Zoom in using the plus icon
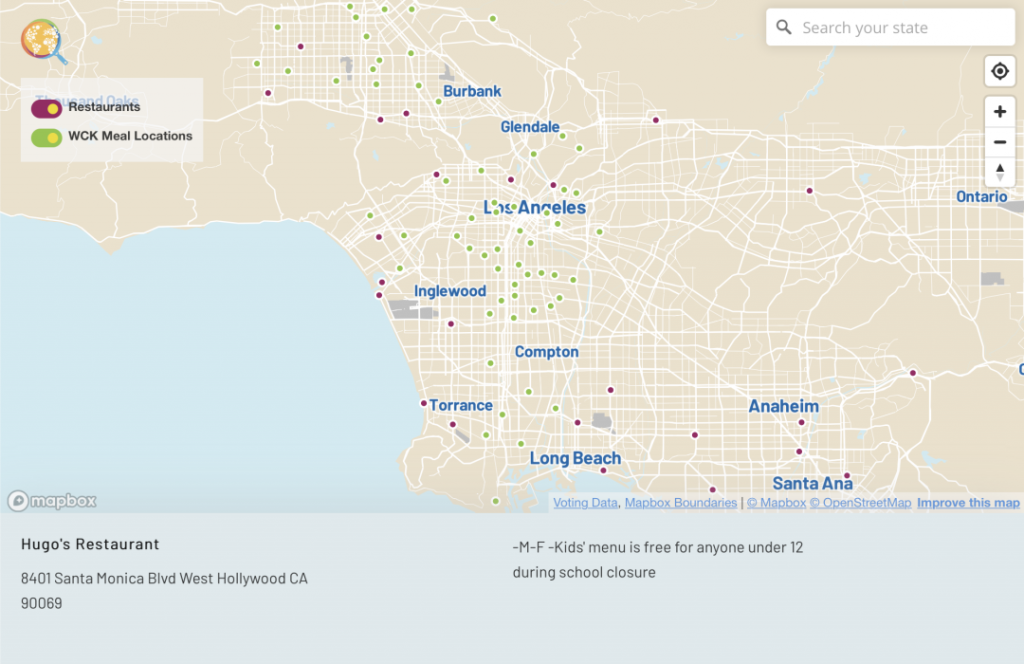The width and height of the screenshot is (1024, 664). click(x=999, y=112)
